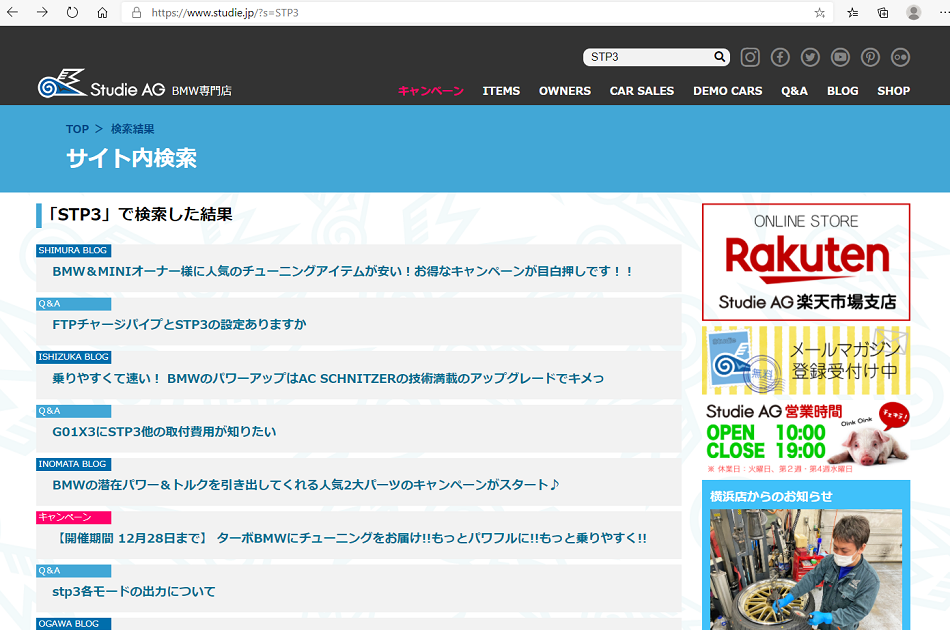Visit Studie AG Instagram icon

pyautogui.click(x=750, y=57)
